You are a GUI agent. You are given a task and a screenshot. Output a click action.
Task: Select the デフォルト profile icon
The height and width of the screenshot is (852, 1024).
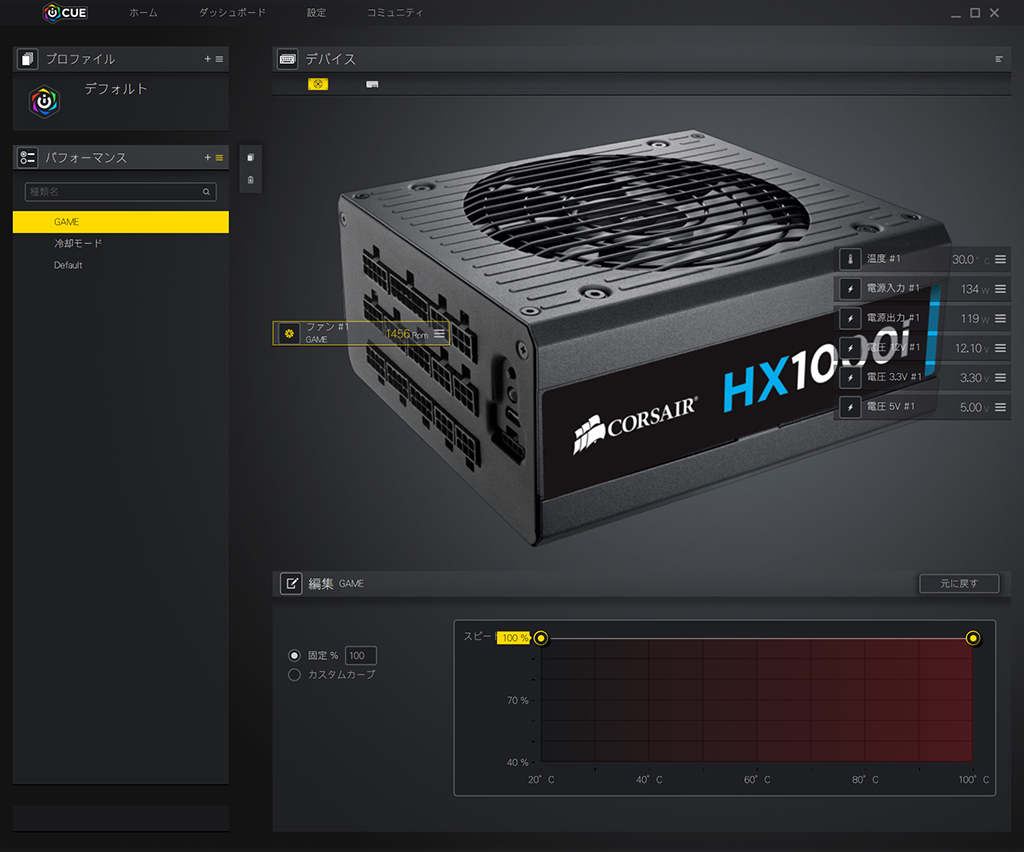tap(44, 102)
